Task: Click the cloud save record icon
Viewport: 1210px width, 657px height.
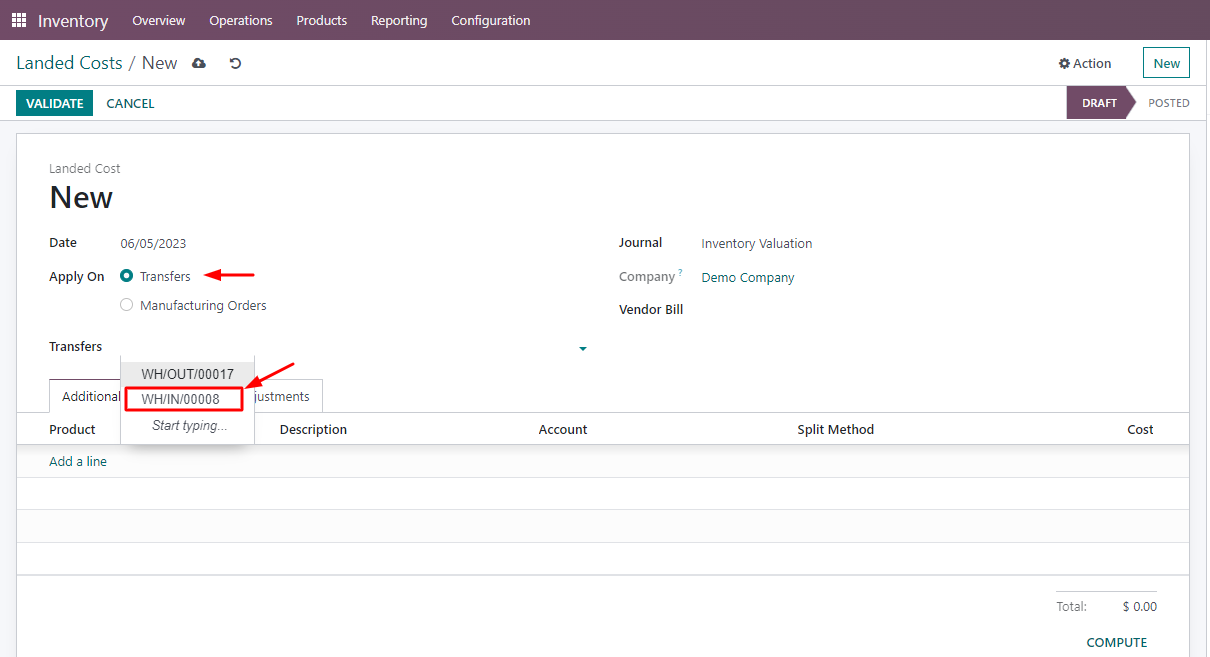Action: (x=199, y=63)
